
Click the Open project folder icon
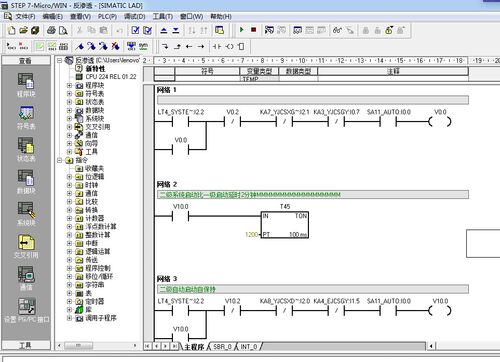pyautogui.click(x=23, y=30)
